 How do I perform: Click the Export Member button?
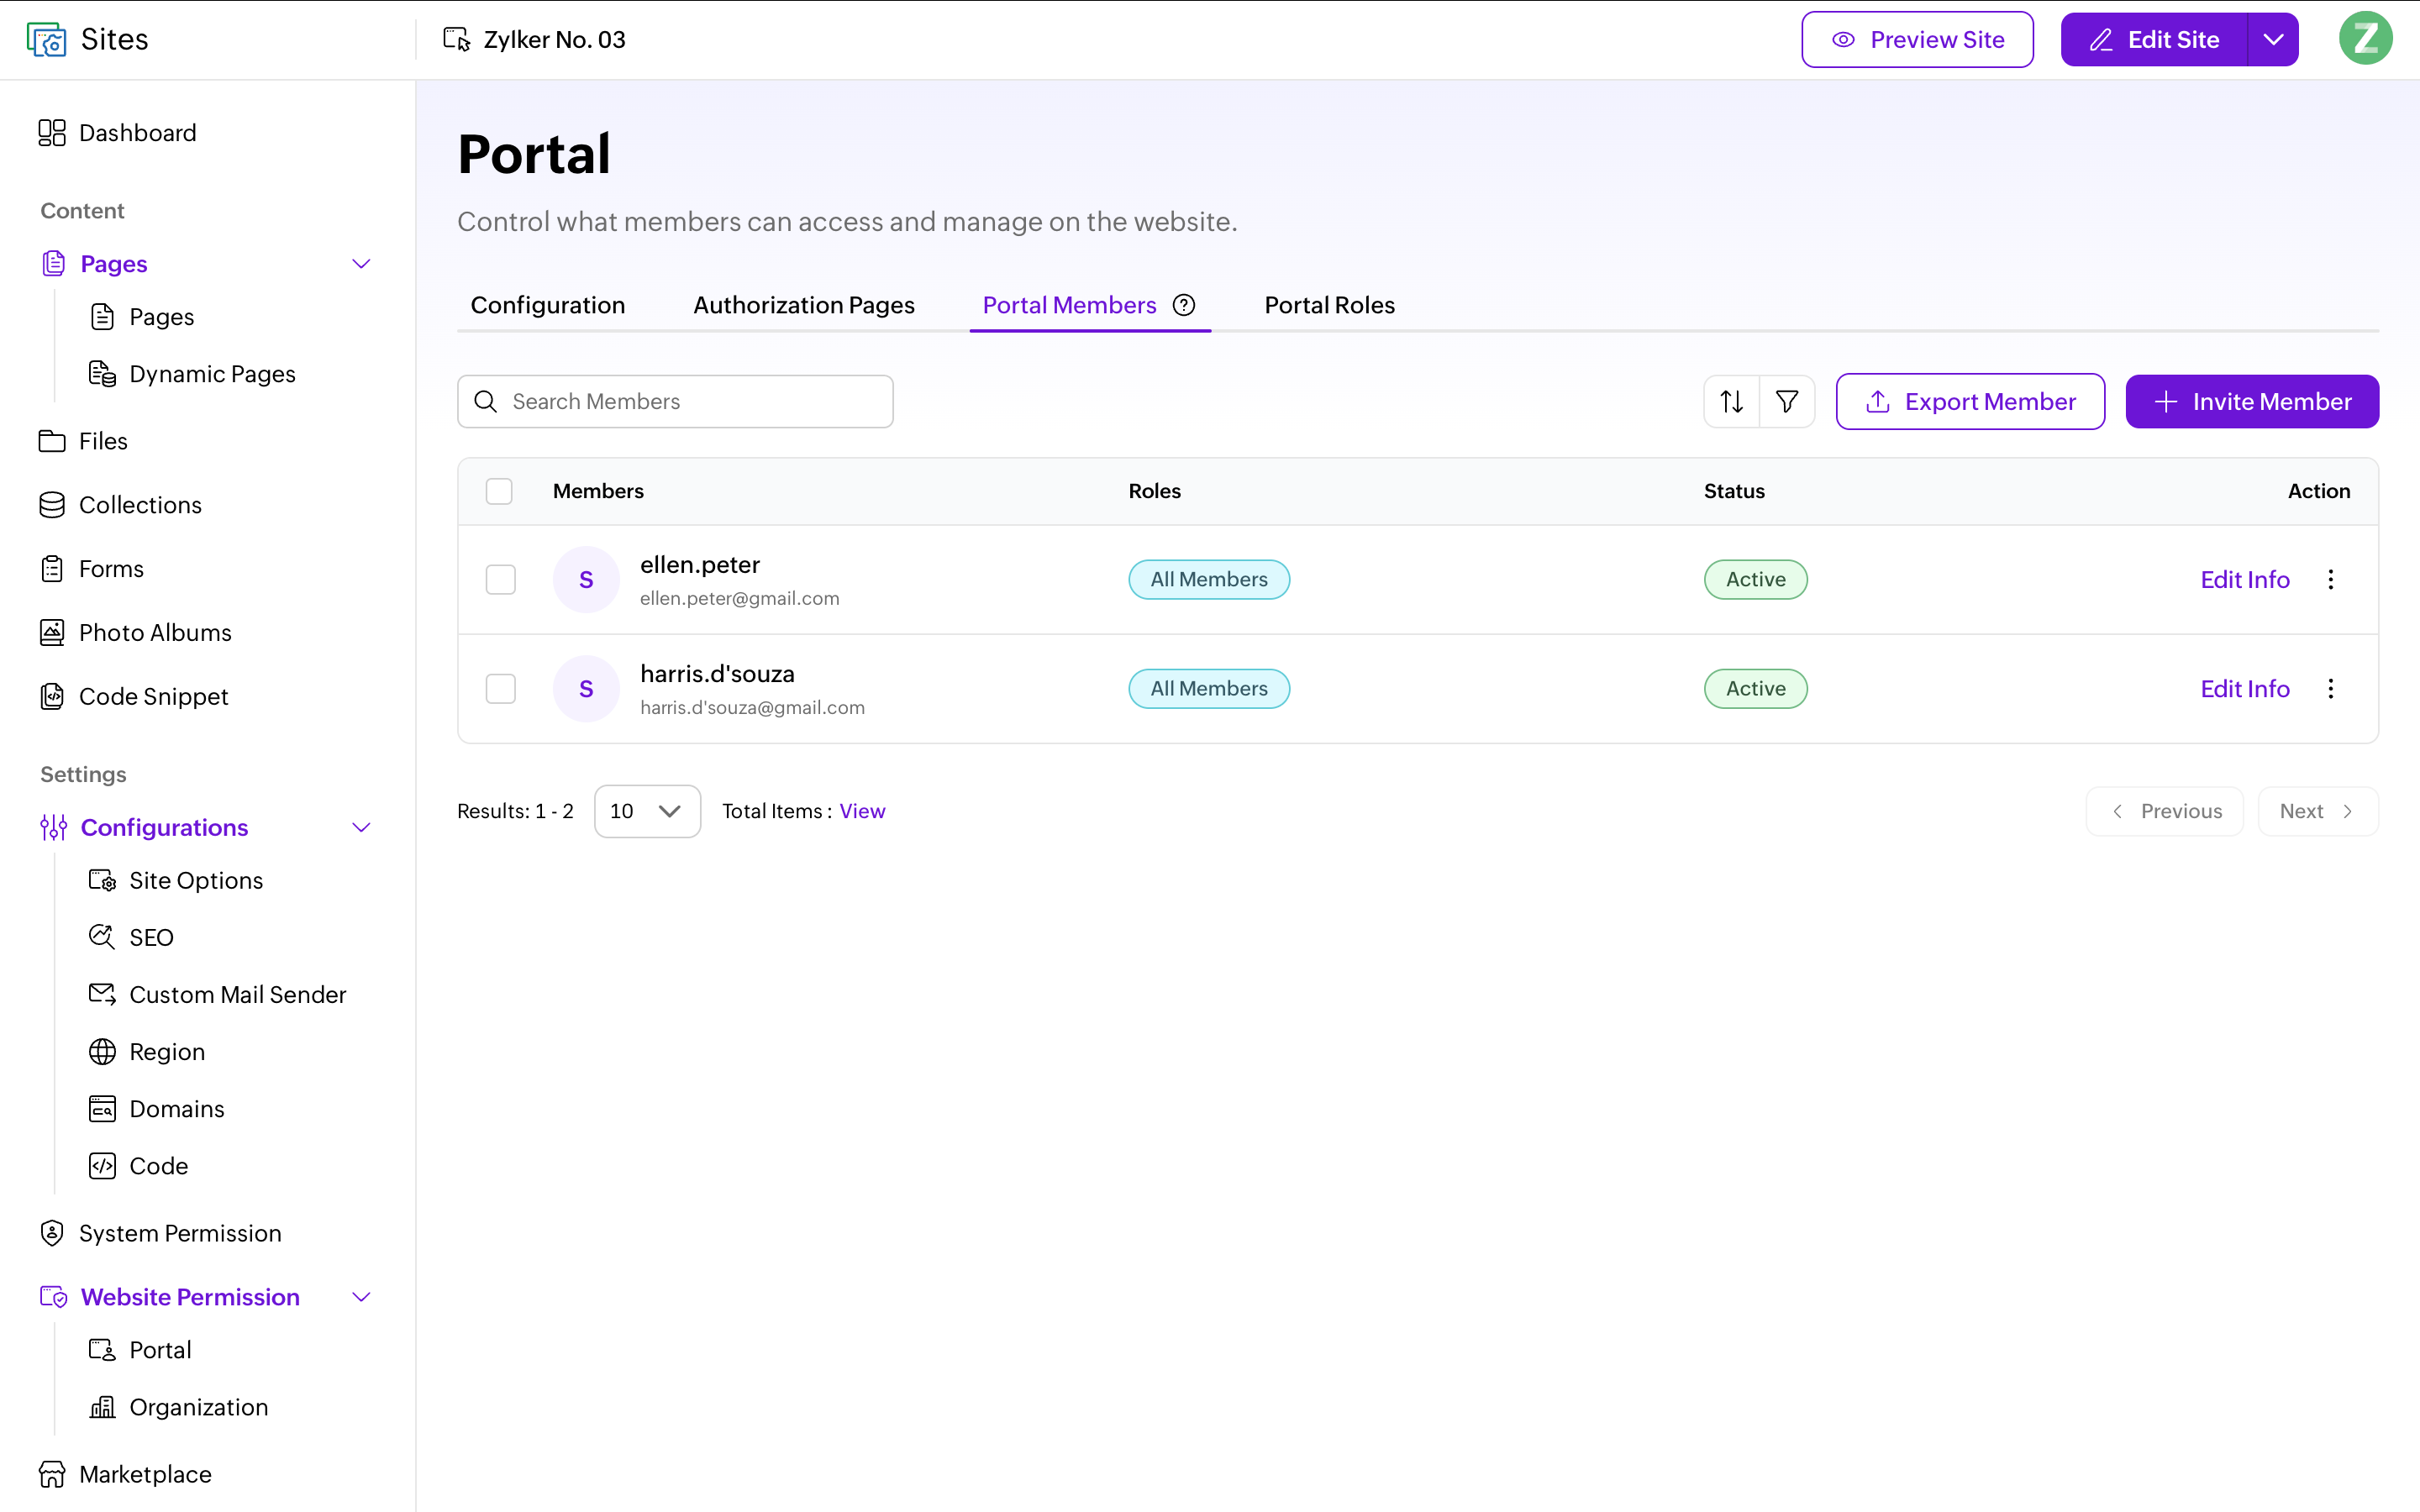click(1970, 401)
